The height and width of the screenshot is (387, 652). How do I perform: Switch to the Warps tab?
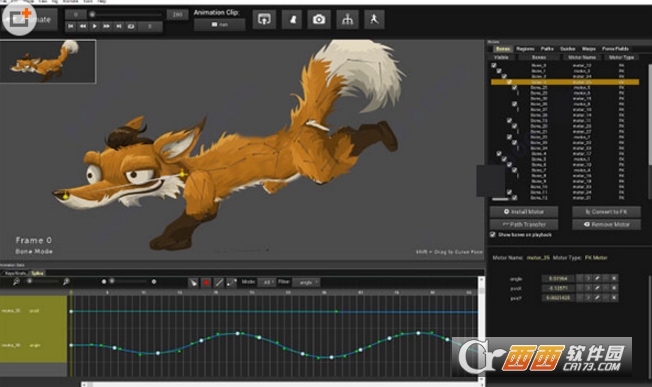(589, 49)
